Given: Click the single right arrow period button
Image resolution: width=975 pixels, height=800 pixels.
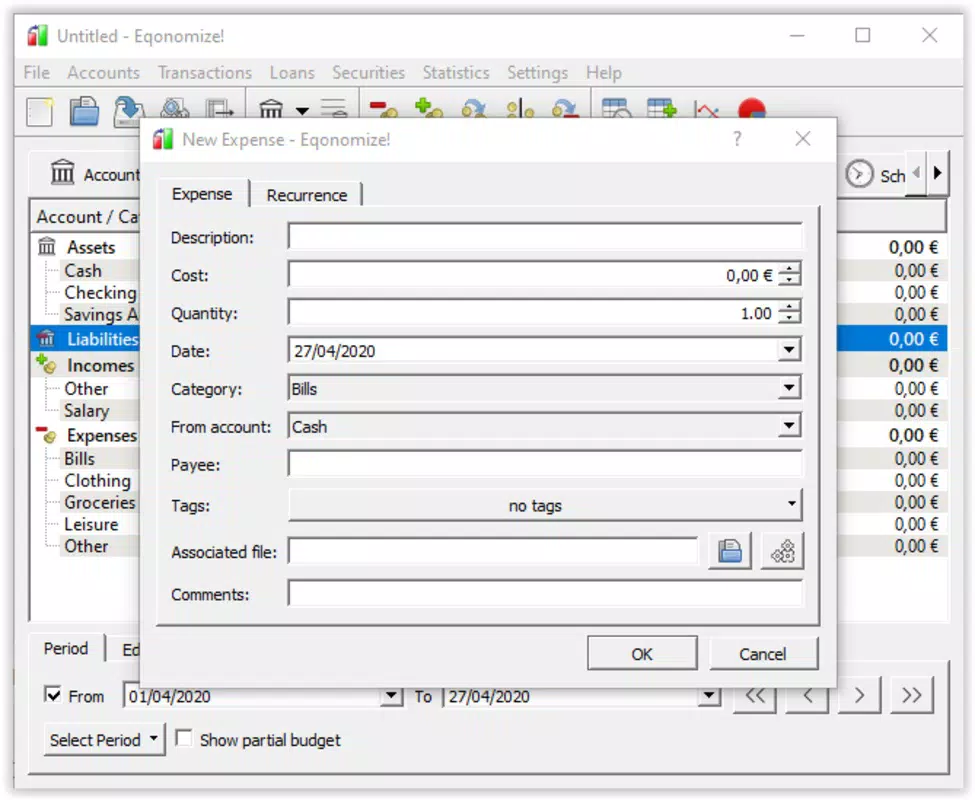Looking at the screenshot, I should [859, 694].
